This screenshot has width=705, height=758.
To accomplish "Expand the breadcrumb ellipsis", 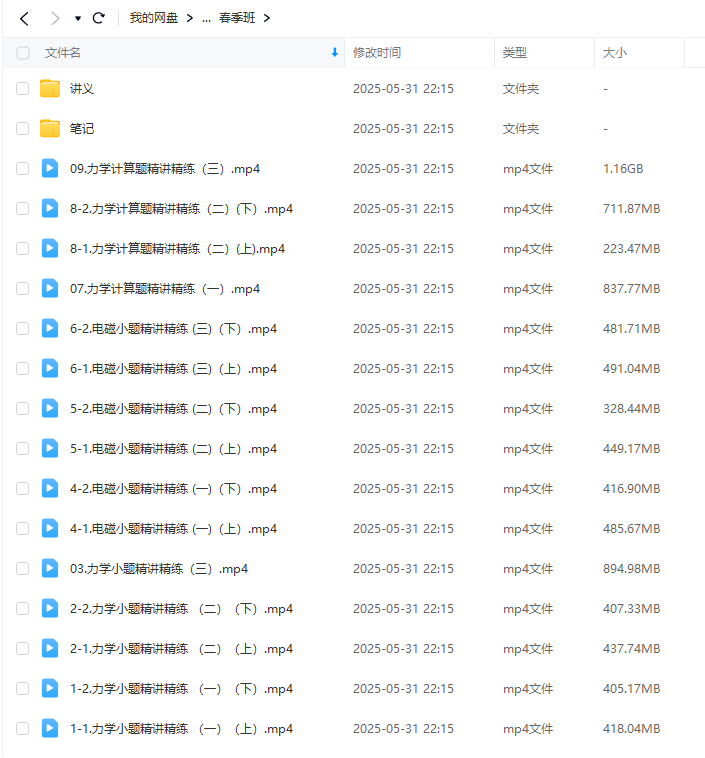I will click(206, 18).
